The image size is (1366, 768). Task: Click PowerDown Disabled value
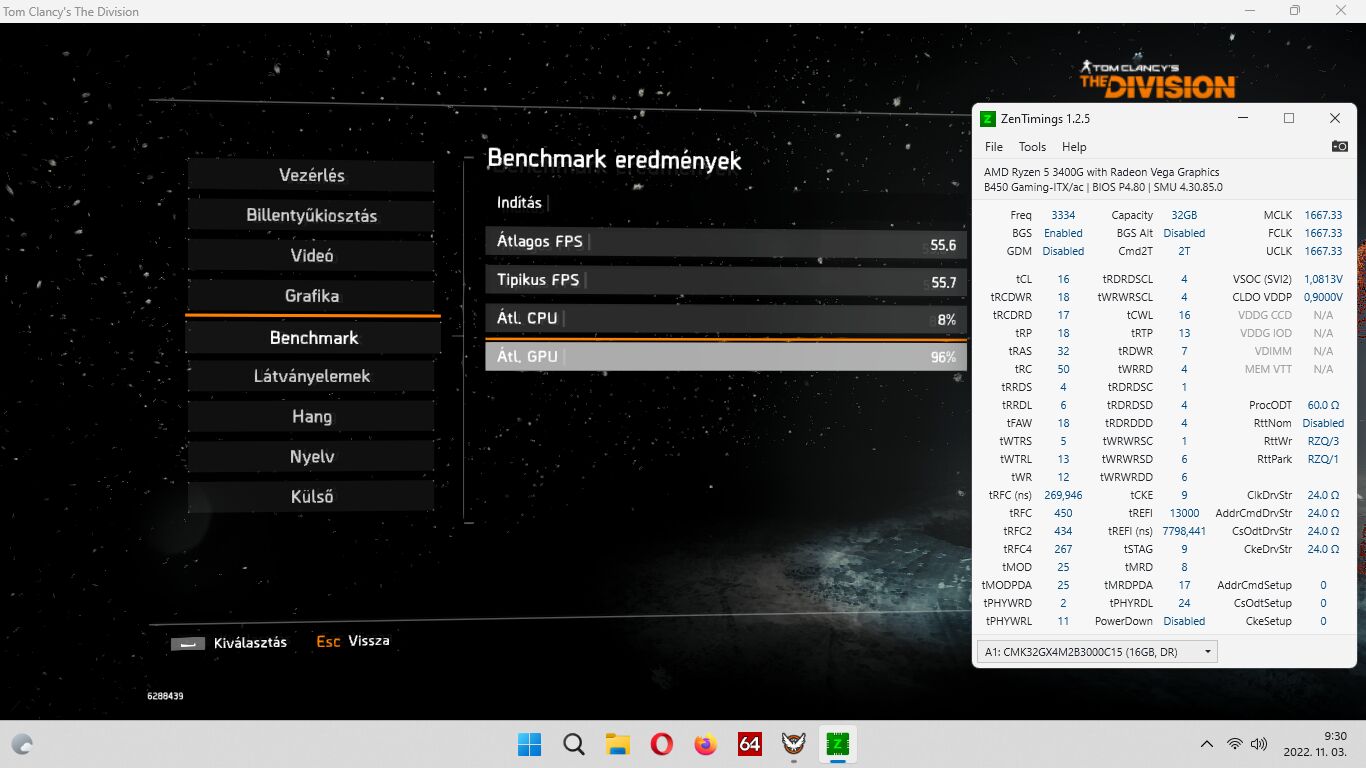tap(1184, 621)
